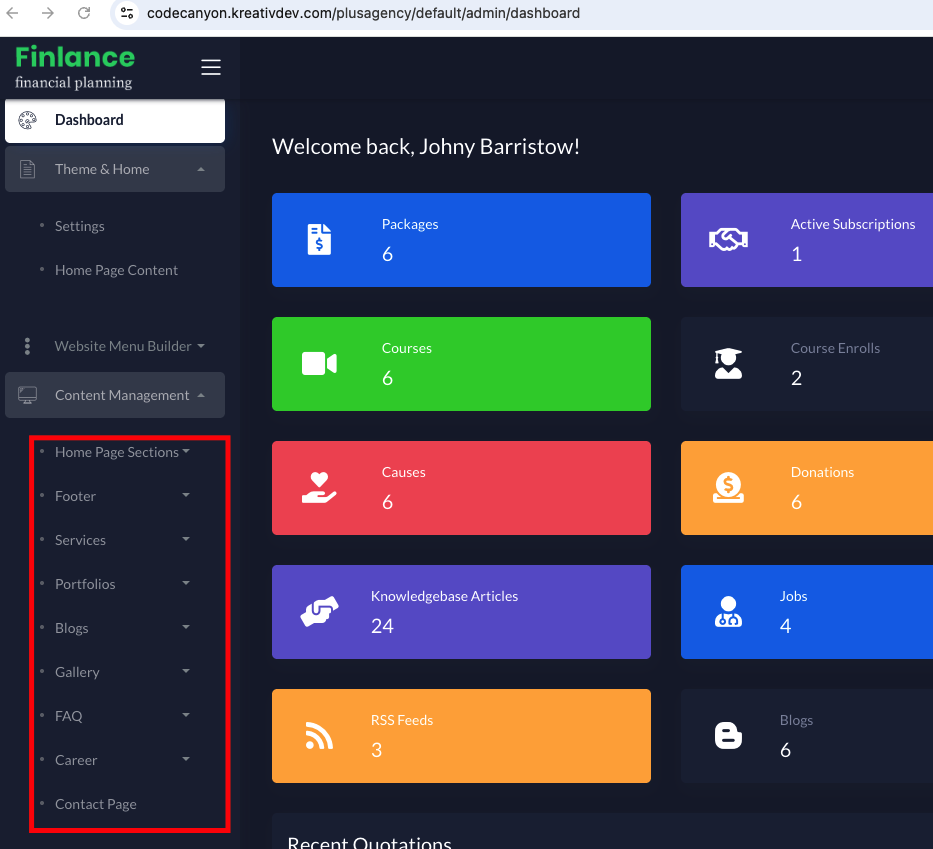Click the browser reload icon
Image resolution: width=933 pixels, height=849 pixels.
pos(84,13)
